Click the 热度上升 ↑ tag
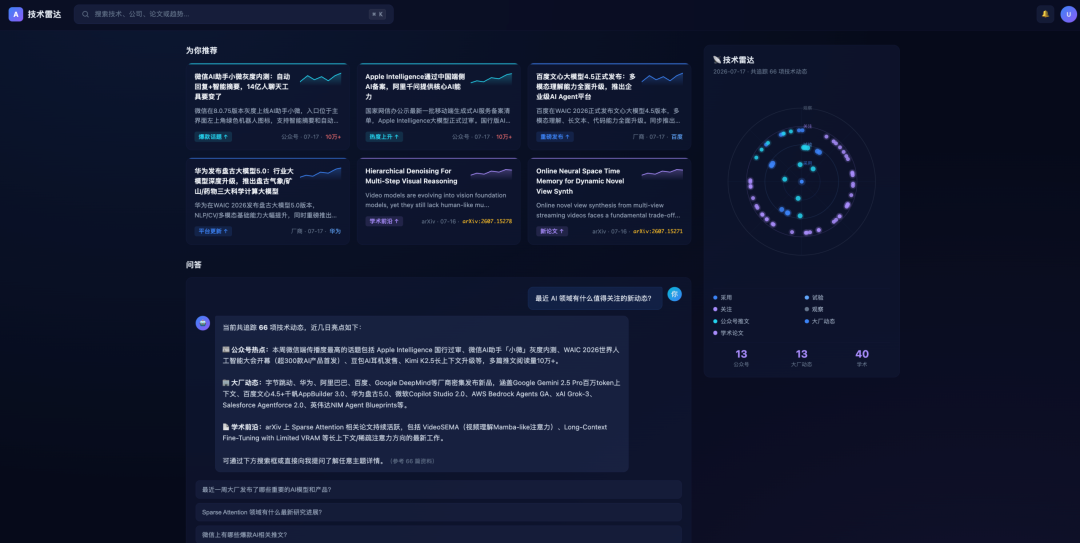This screenshot has width=1080, height=543. coord(384,136)
